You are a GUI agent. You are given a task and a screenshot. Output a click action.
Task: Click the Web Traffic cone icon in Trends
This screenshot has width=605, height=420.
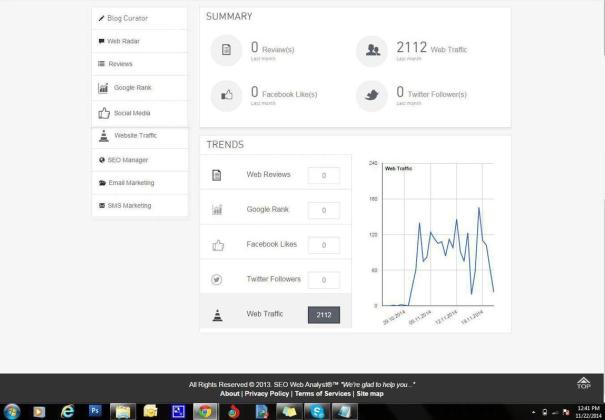click(217, 314)
